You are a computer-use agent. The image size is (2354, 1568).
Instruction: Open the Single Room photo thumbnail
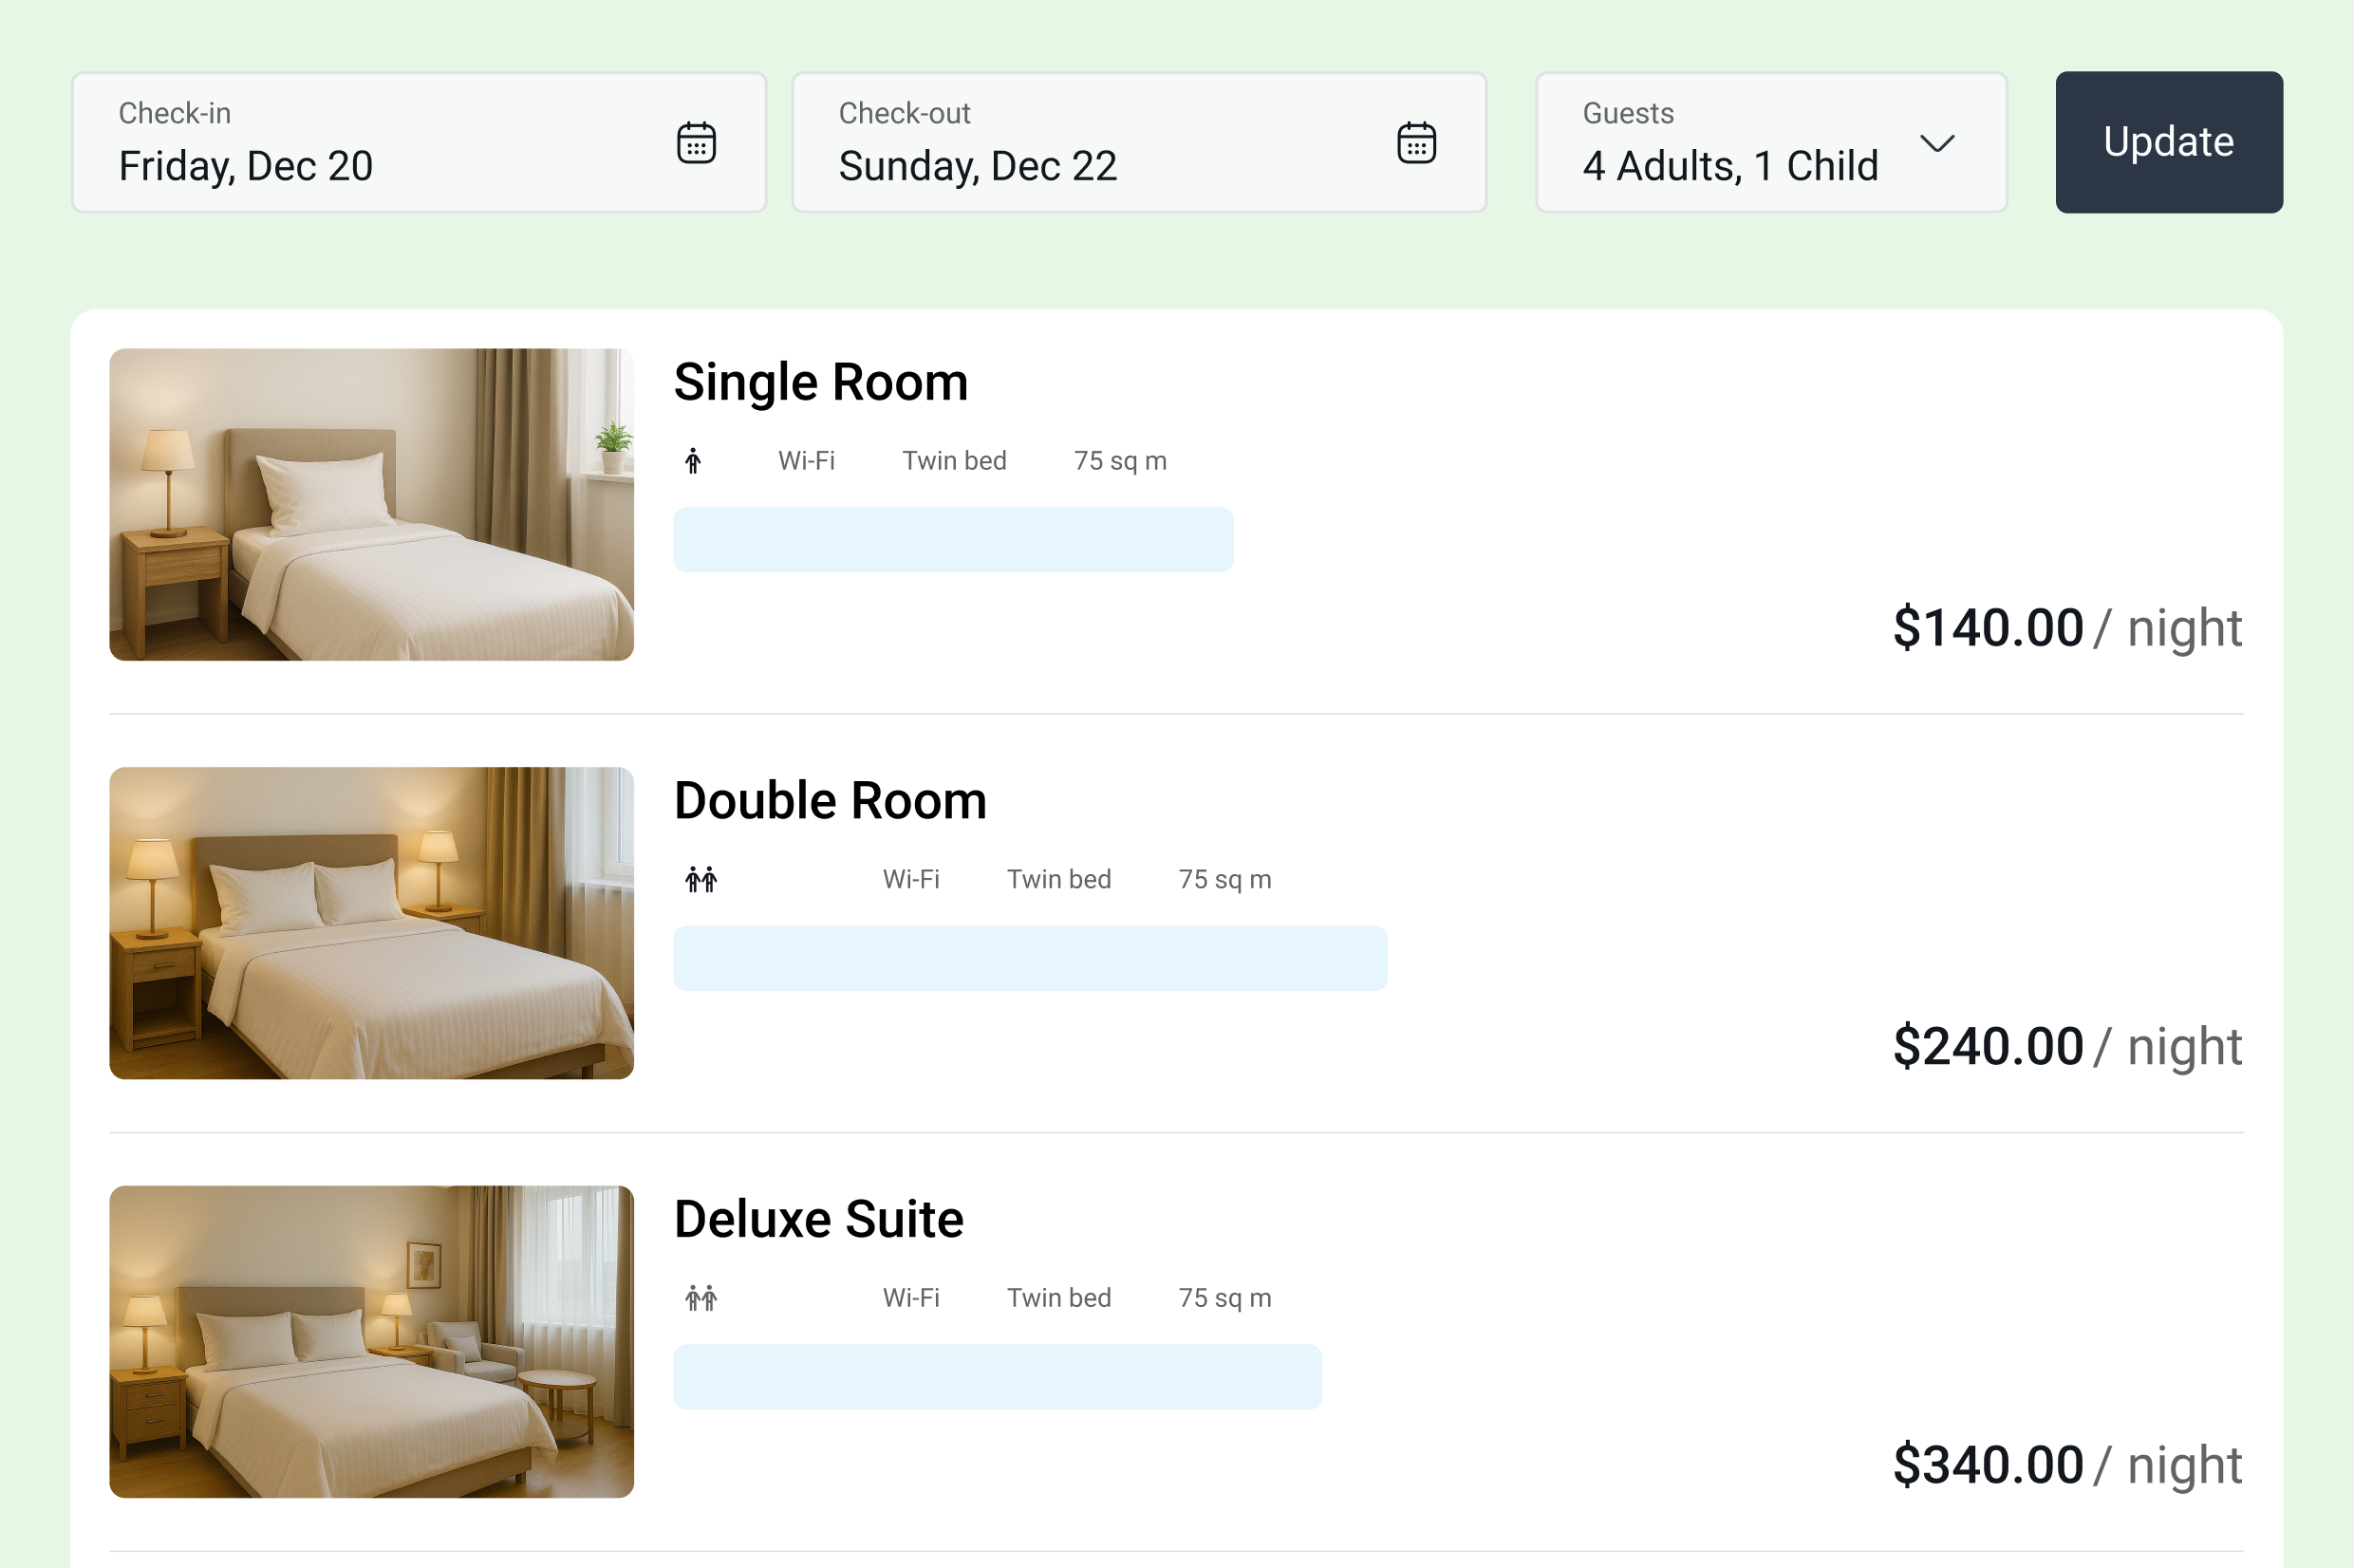(371, 504)
